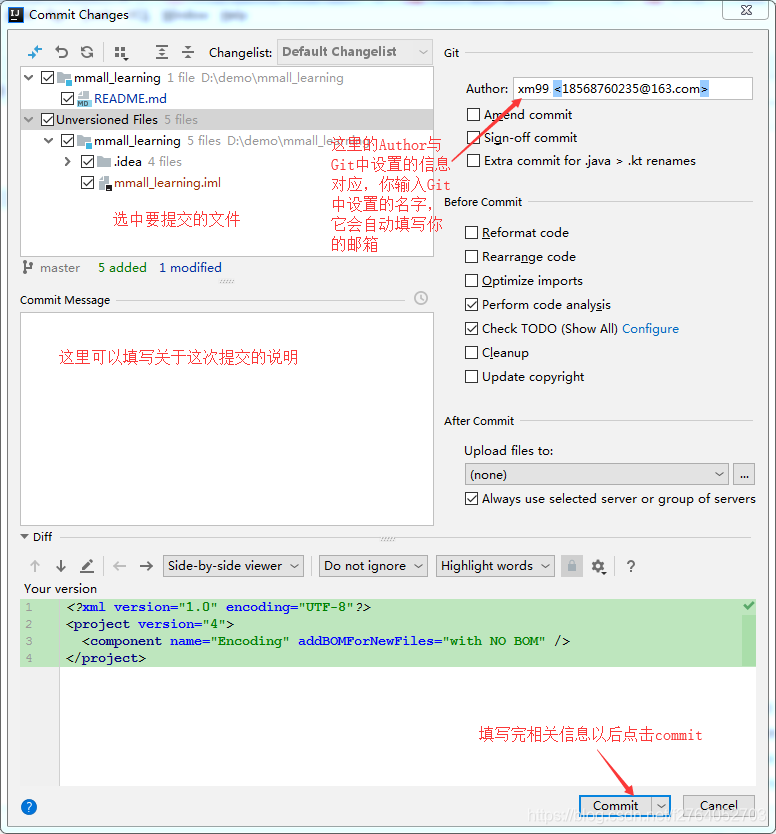Open the Commit button dropdown arrow
This screenshot has height=834, width=776.
[661, 806]
